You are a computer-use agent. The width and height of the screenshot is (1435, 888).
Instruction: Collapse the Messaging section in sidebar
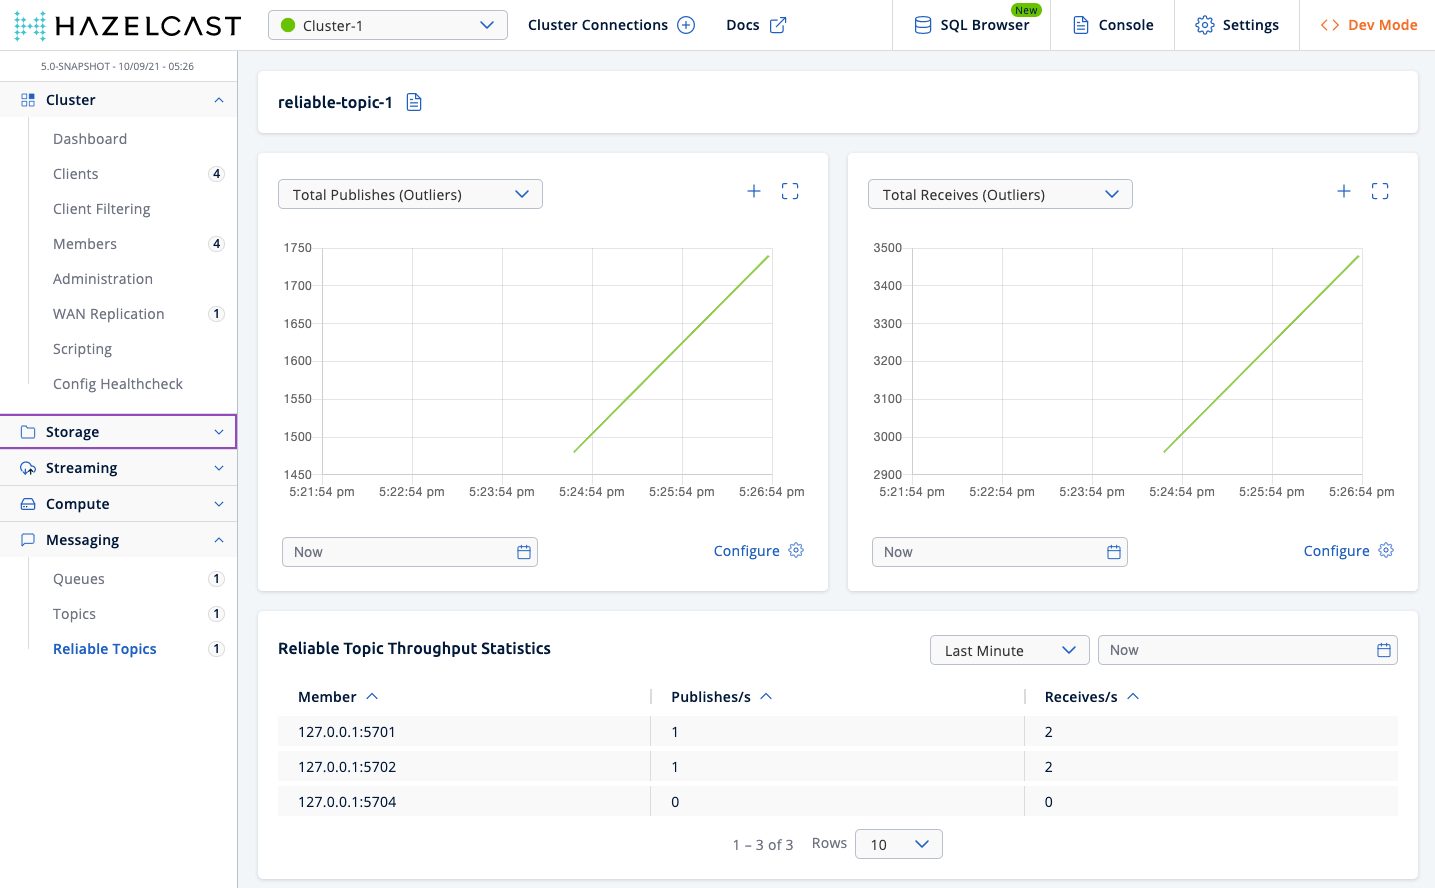[118, 540]
